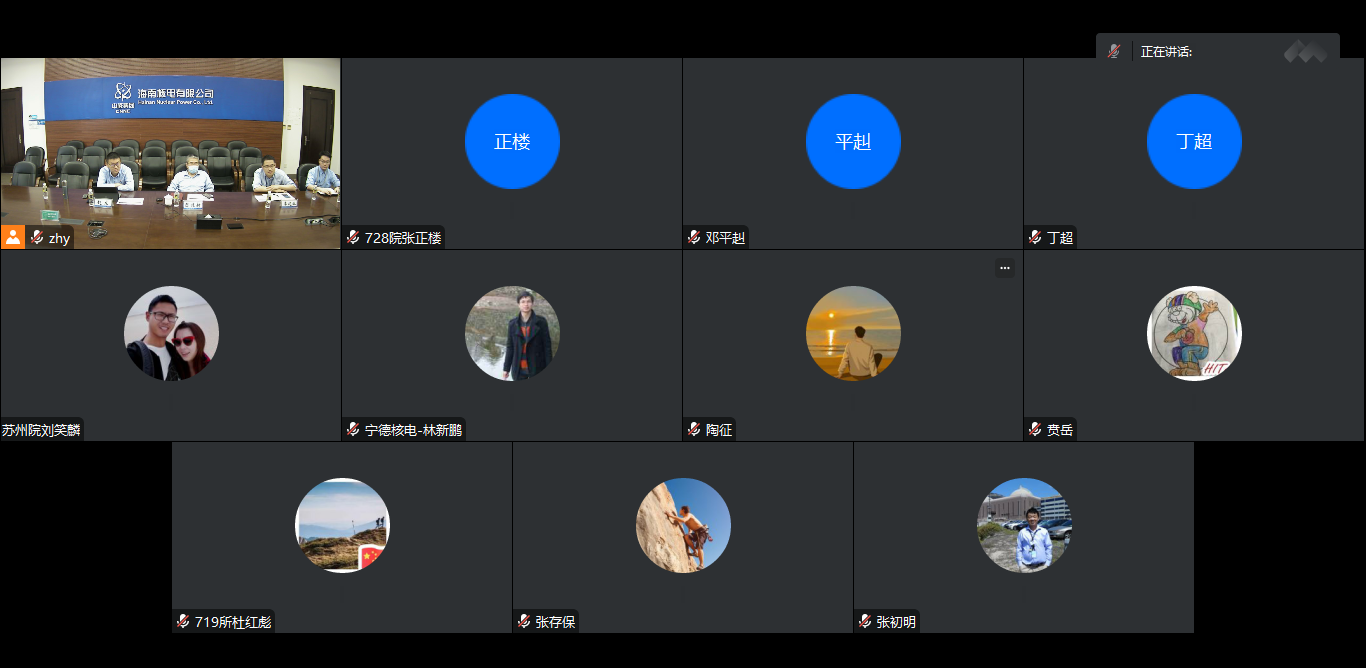Click muted microphone icon for 728院张正楼
Image resolution: width=1366 pixels, height=669 pixels.
(x=353, y=238)
